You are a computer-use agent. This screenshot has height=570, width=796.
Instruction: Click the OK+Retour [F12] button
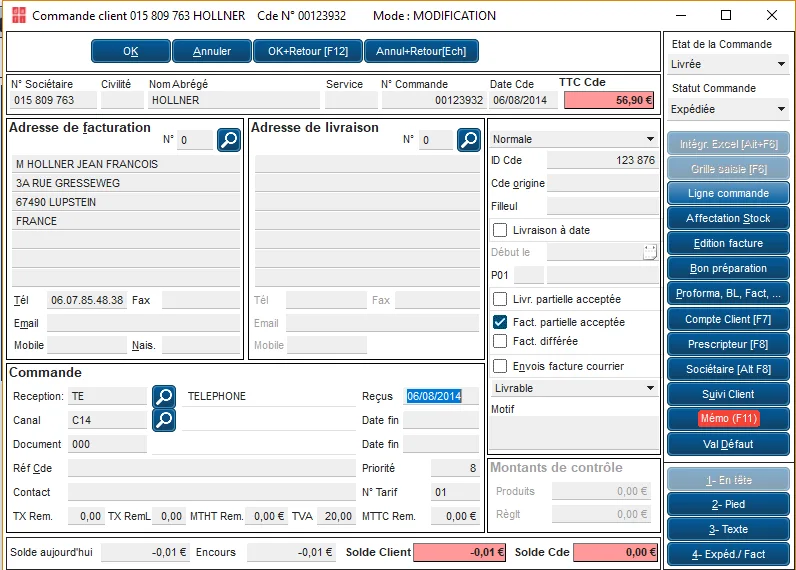pos(308,51)
